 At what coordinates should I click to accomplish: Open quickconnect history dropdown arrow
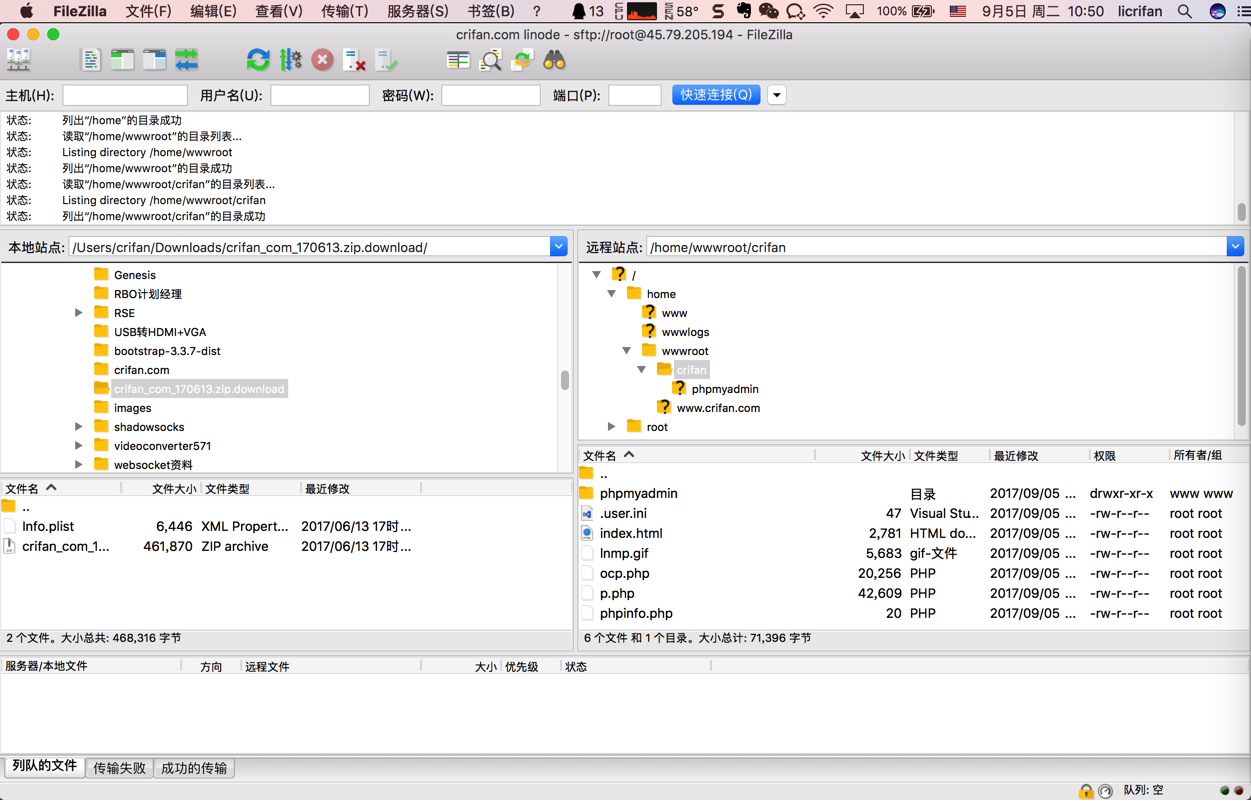(x=777, y=95)
